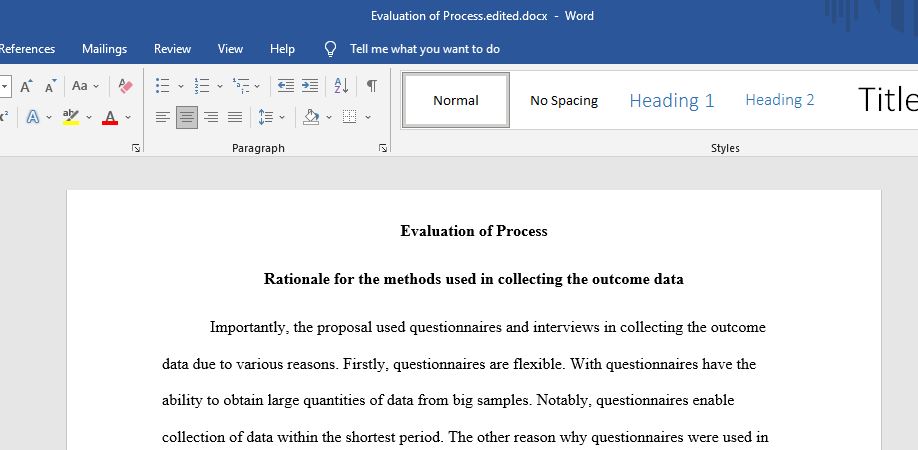Apply the Heading 1 style
Viewport: 918px width, 450px height.
pyautogui.click(x=672, y=101)
